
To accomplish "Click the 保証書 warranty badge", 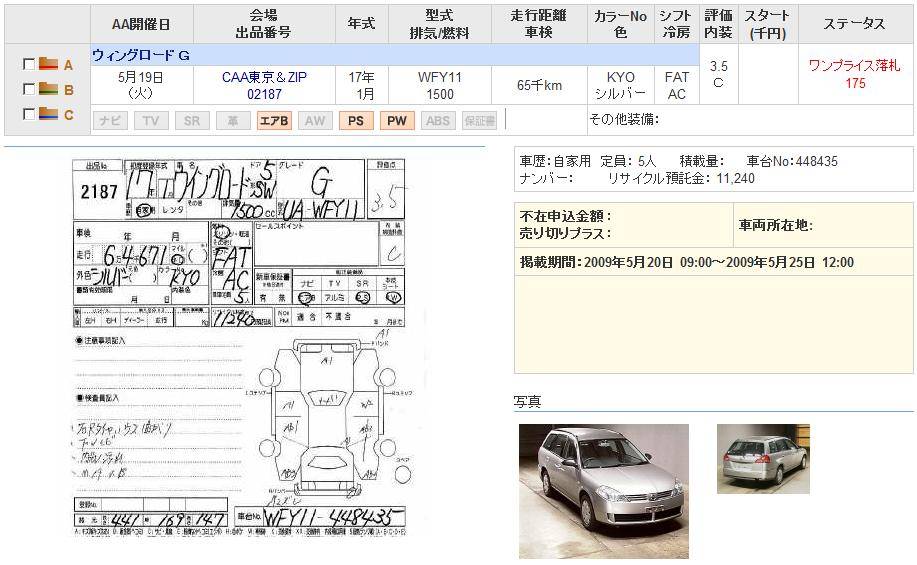I will coord(480,120).
